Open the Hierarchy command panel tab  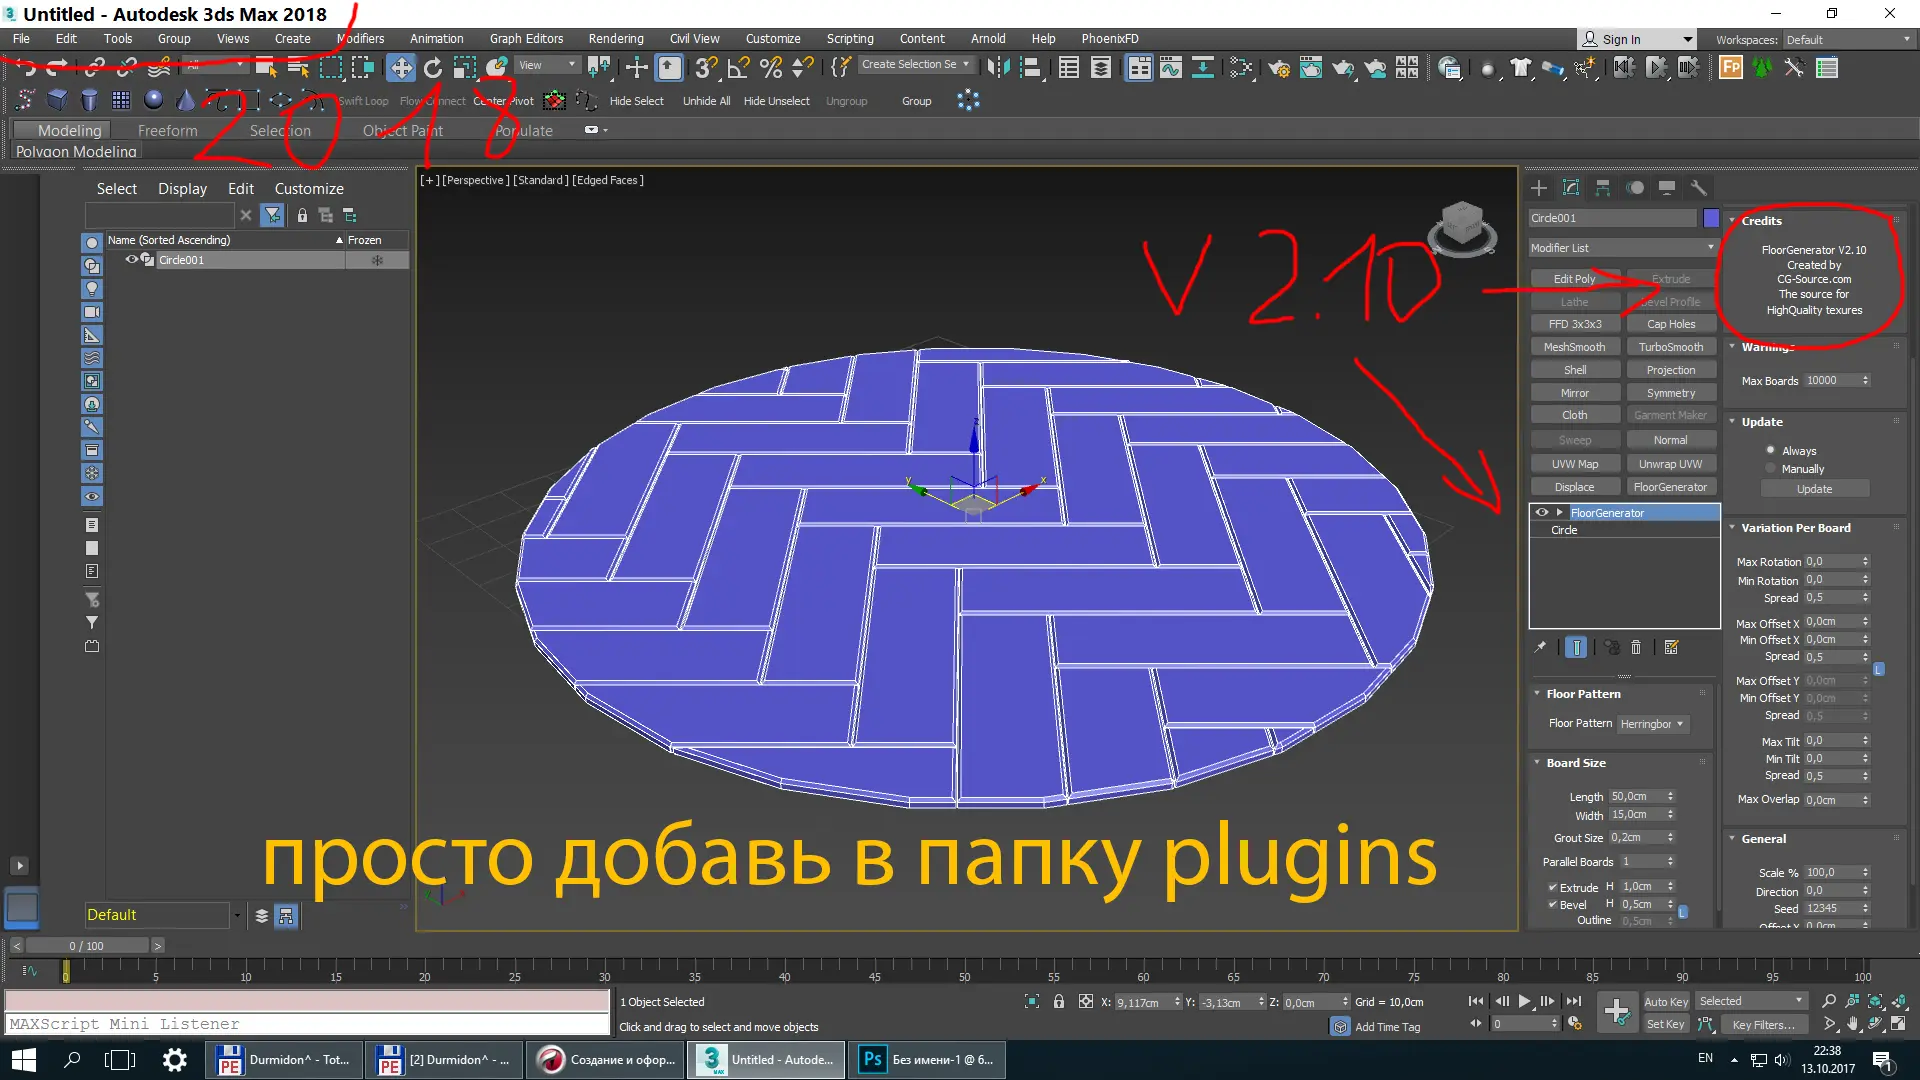(x=1603, y=188)
